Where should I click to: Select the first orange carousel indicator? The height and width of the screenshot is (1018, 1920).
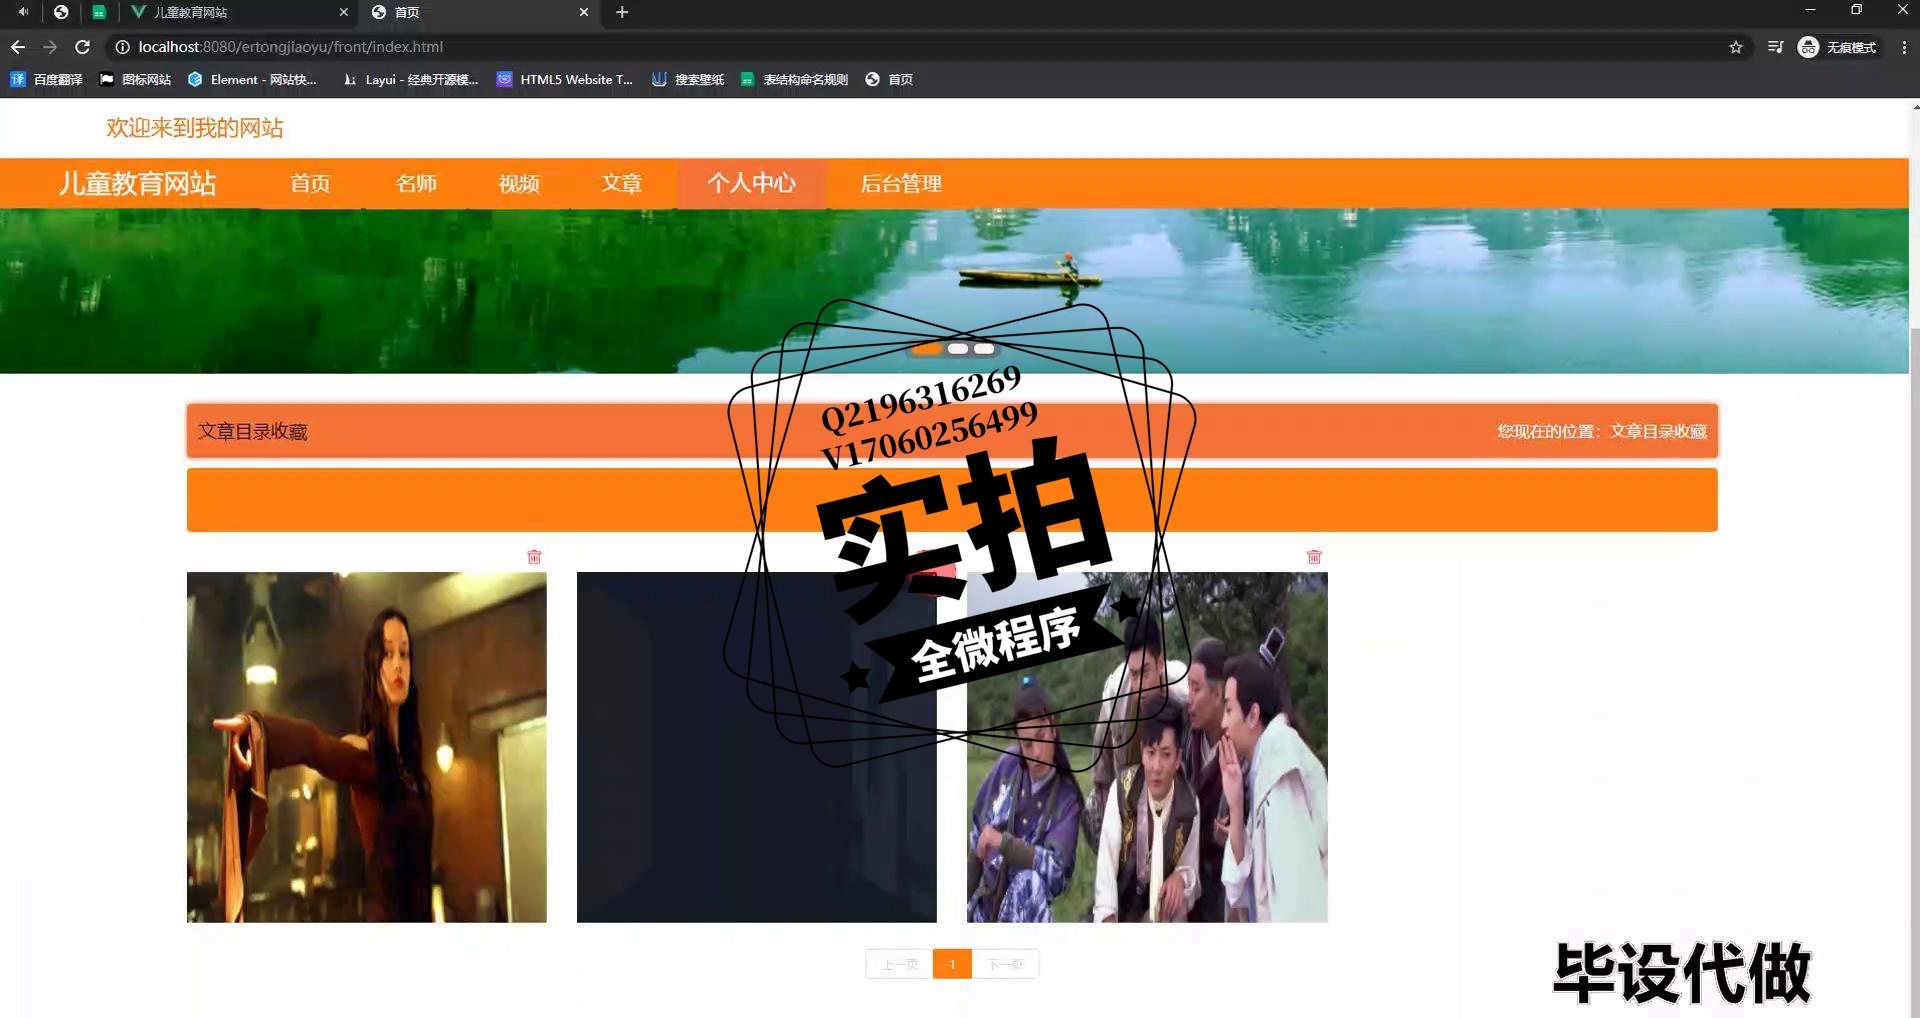pos(927,349)
